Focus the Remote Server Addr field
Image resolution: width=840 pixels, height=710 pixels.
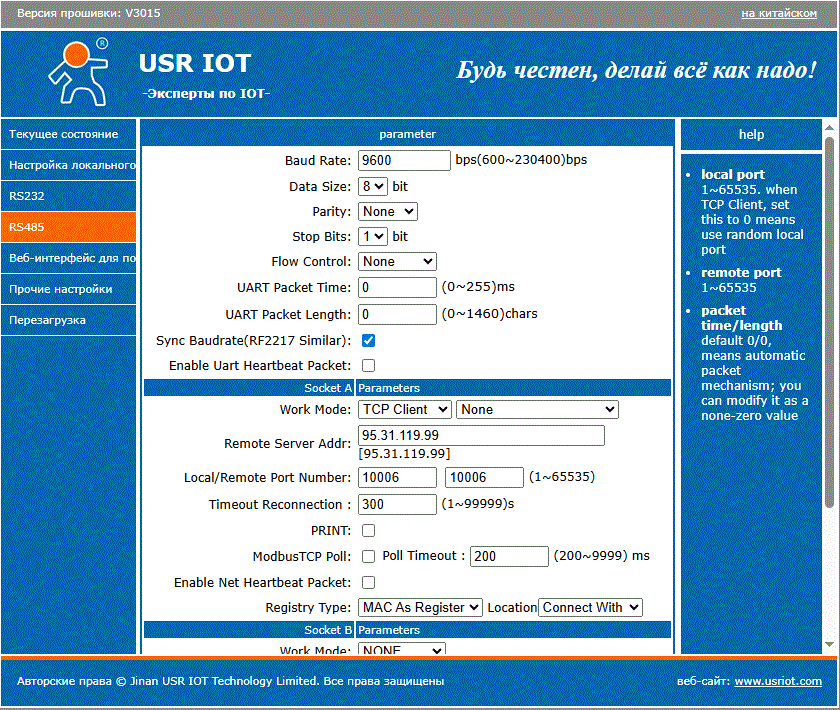(x=481, y=435)
